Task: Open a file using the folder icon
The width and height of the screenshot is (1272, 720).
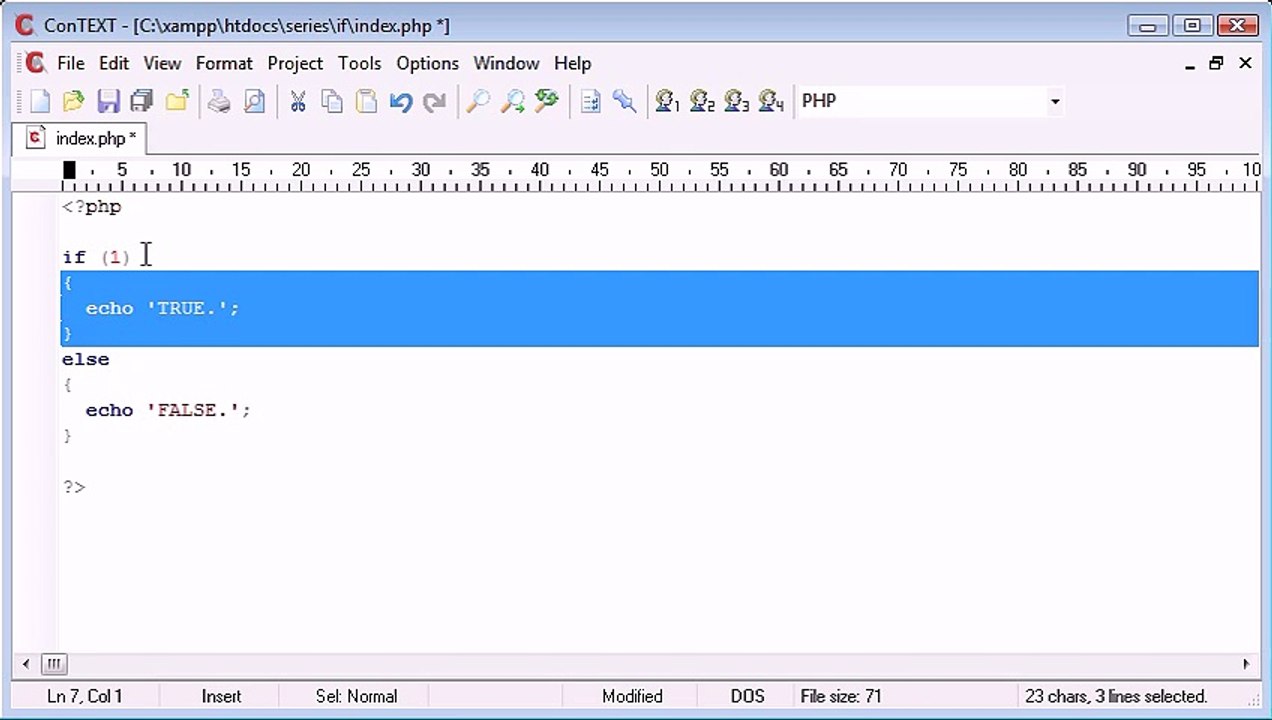Action: tap(73, 101)
